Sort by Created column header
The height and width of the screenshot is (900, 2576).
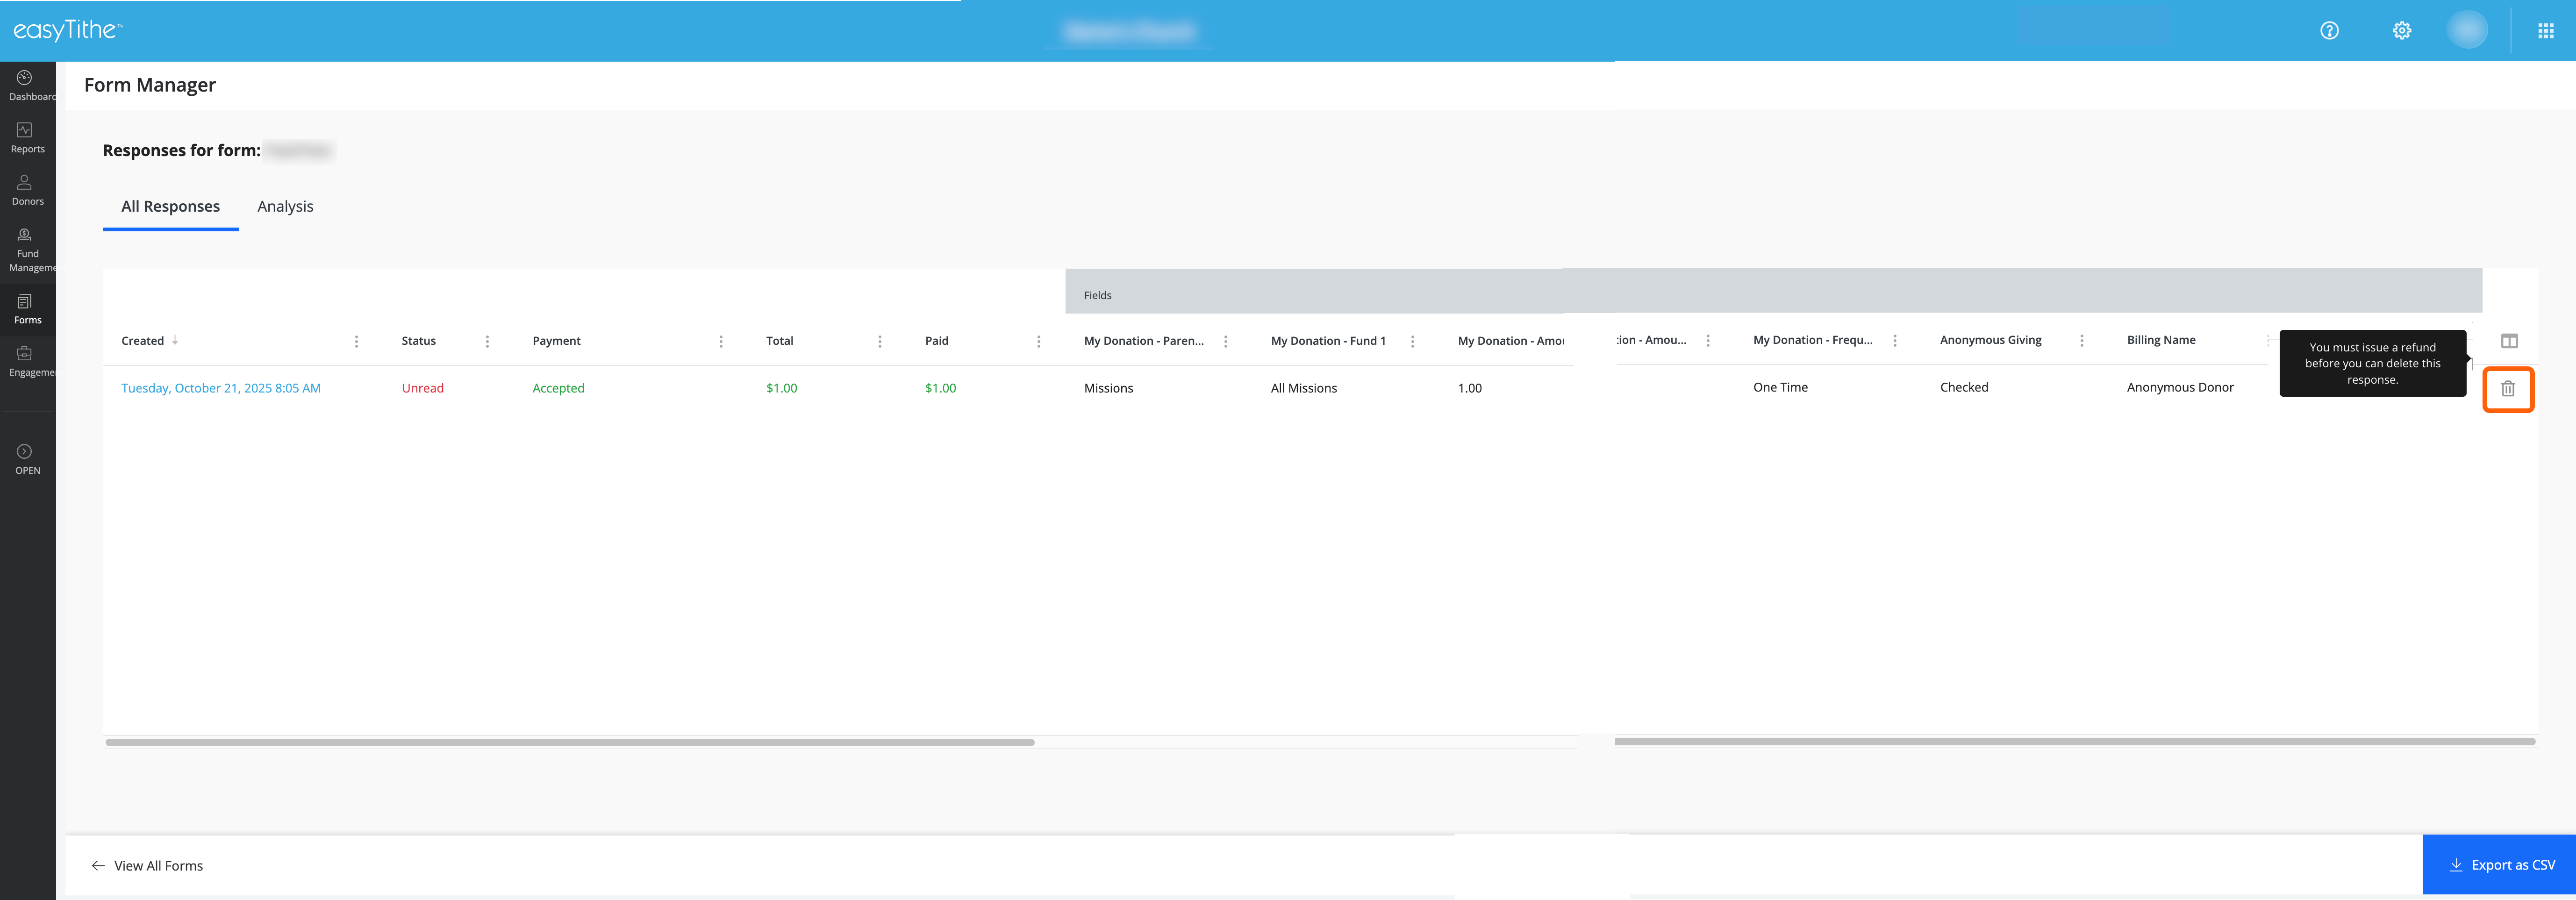(143, 341)
